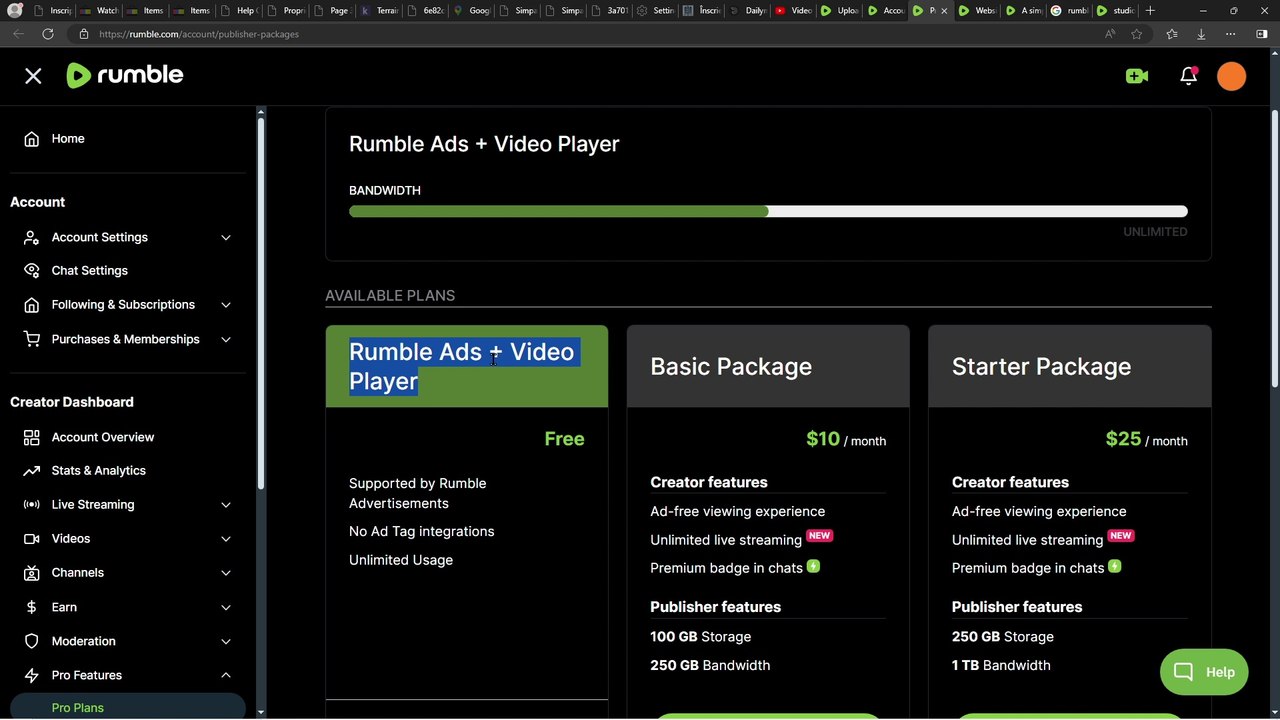Screen dimensions: 1280x720
Task: Click the bandwidth usage progress bar
Action: click(x=767, y=211)
